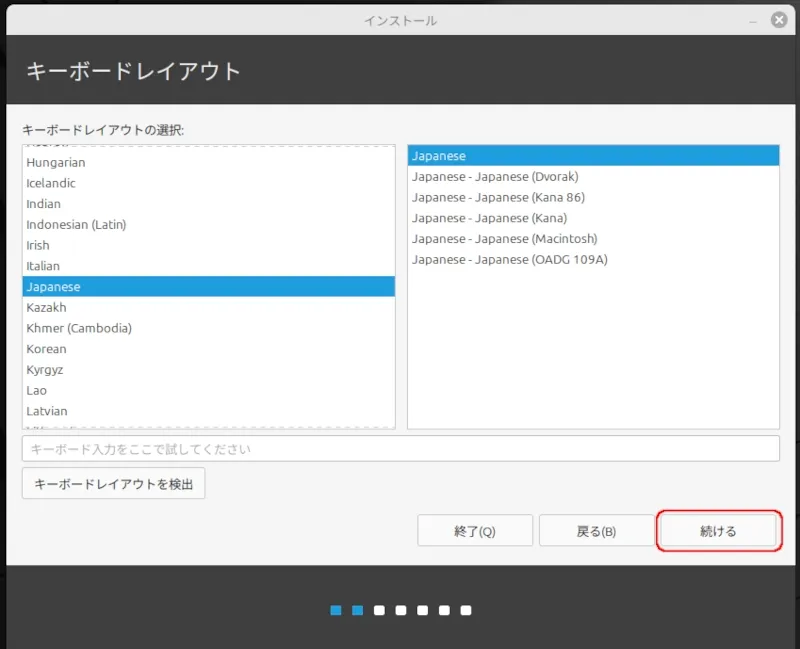The image size is (800, 649).
Task: Close the installer window
Action: click(x=778, y=20)
